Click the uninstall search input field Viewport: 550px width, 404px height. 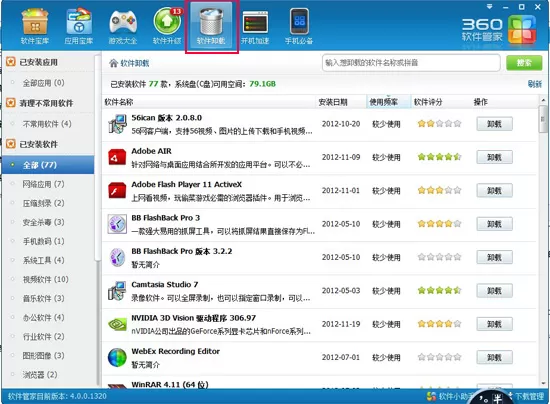(411, 63)
